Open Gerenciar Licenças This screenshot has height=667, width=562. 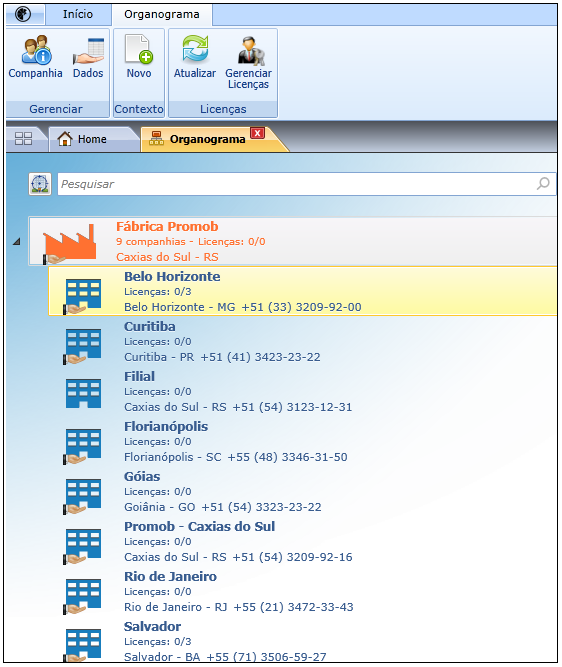point(248,63)
